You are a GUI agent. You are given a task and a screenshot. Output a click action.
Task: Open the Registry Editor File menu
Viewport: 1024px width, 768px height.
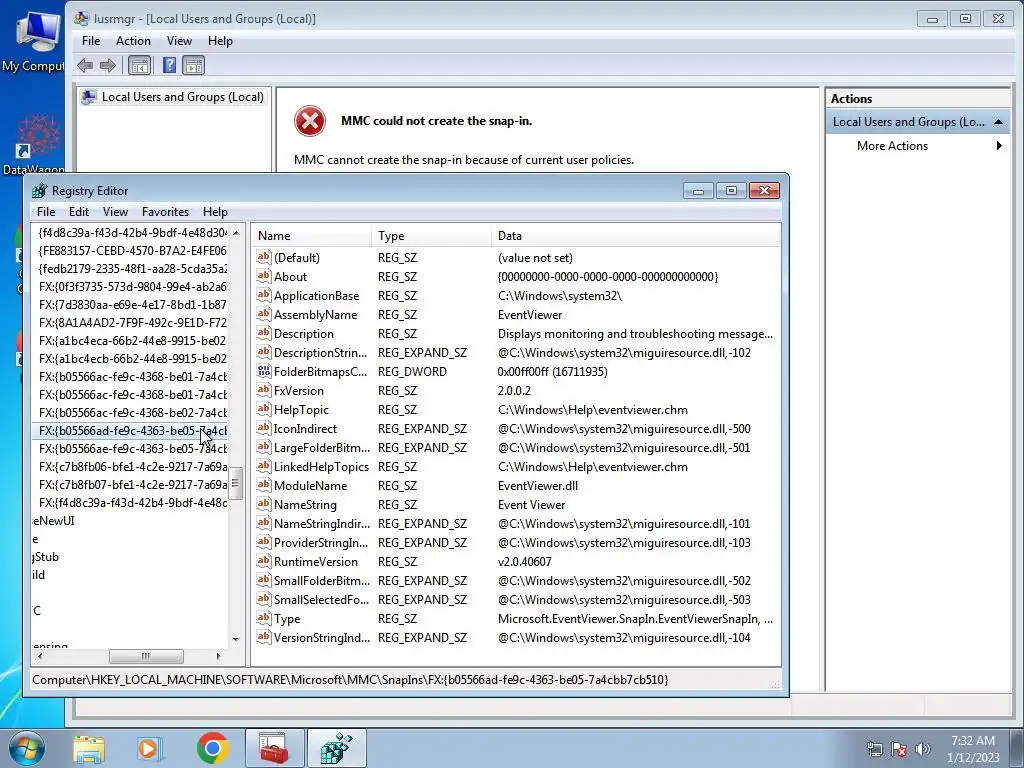tap(46, 212)
